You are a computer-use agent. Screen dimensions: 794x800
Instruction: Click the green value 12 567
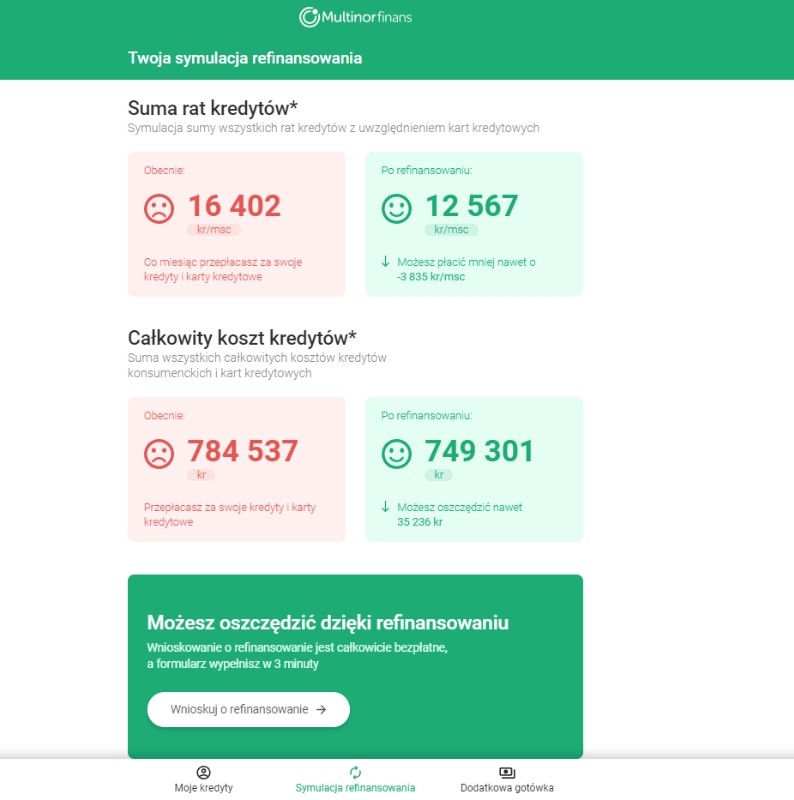pos(472,206)
